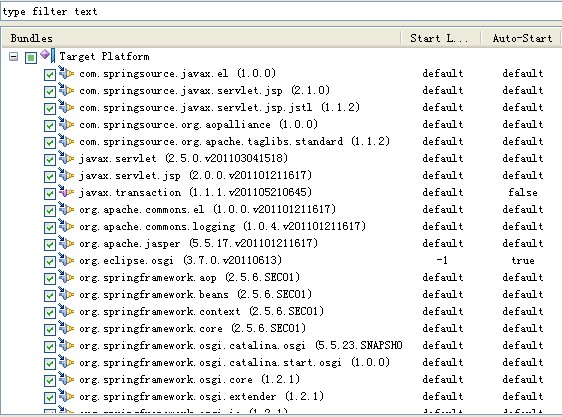Click plug-in icon of org.springframework.core

tap(66, 328)
